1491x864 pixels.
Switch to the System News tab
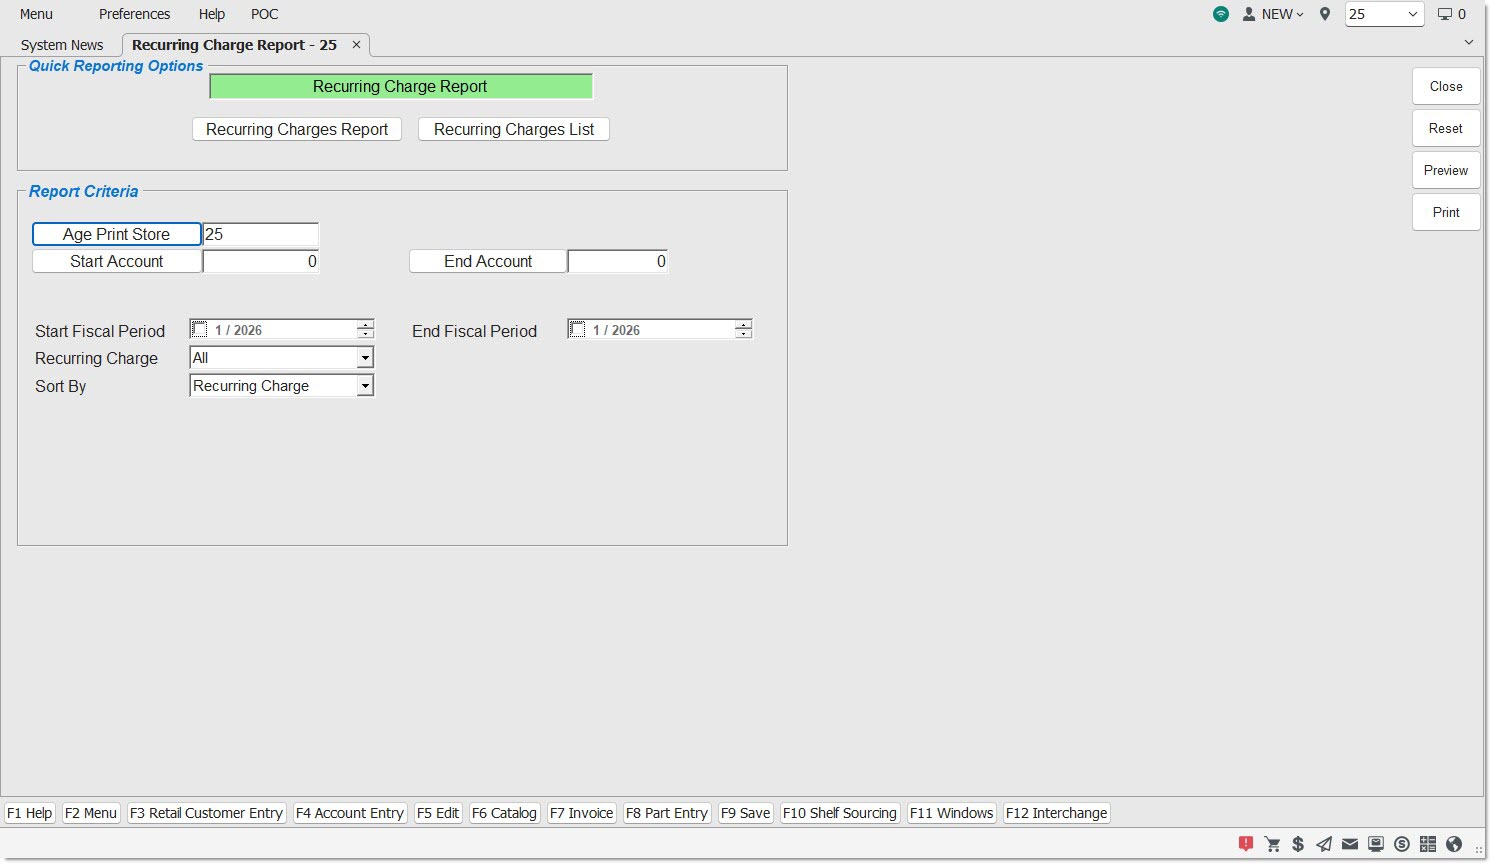tap(62, 45)
